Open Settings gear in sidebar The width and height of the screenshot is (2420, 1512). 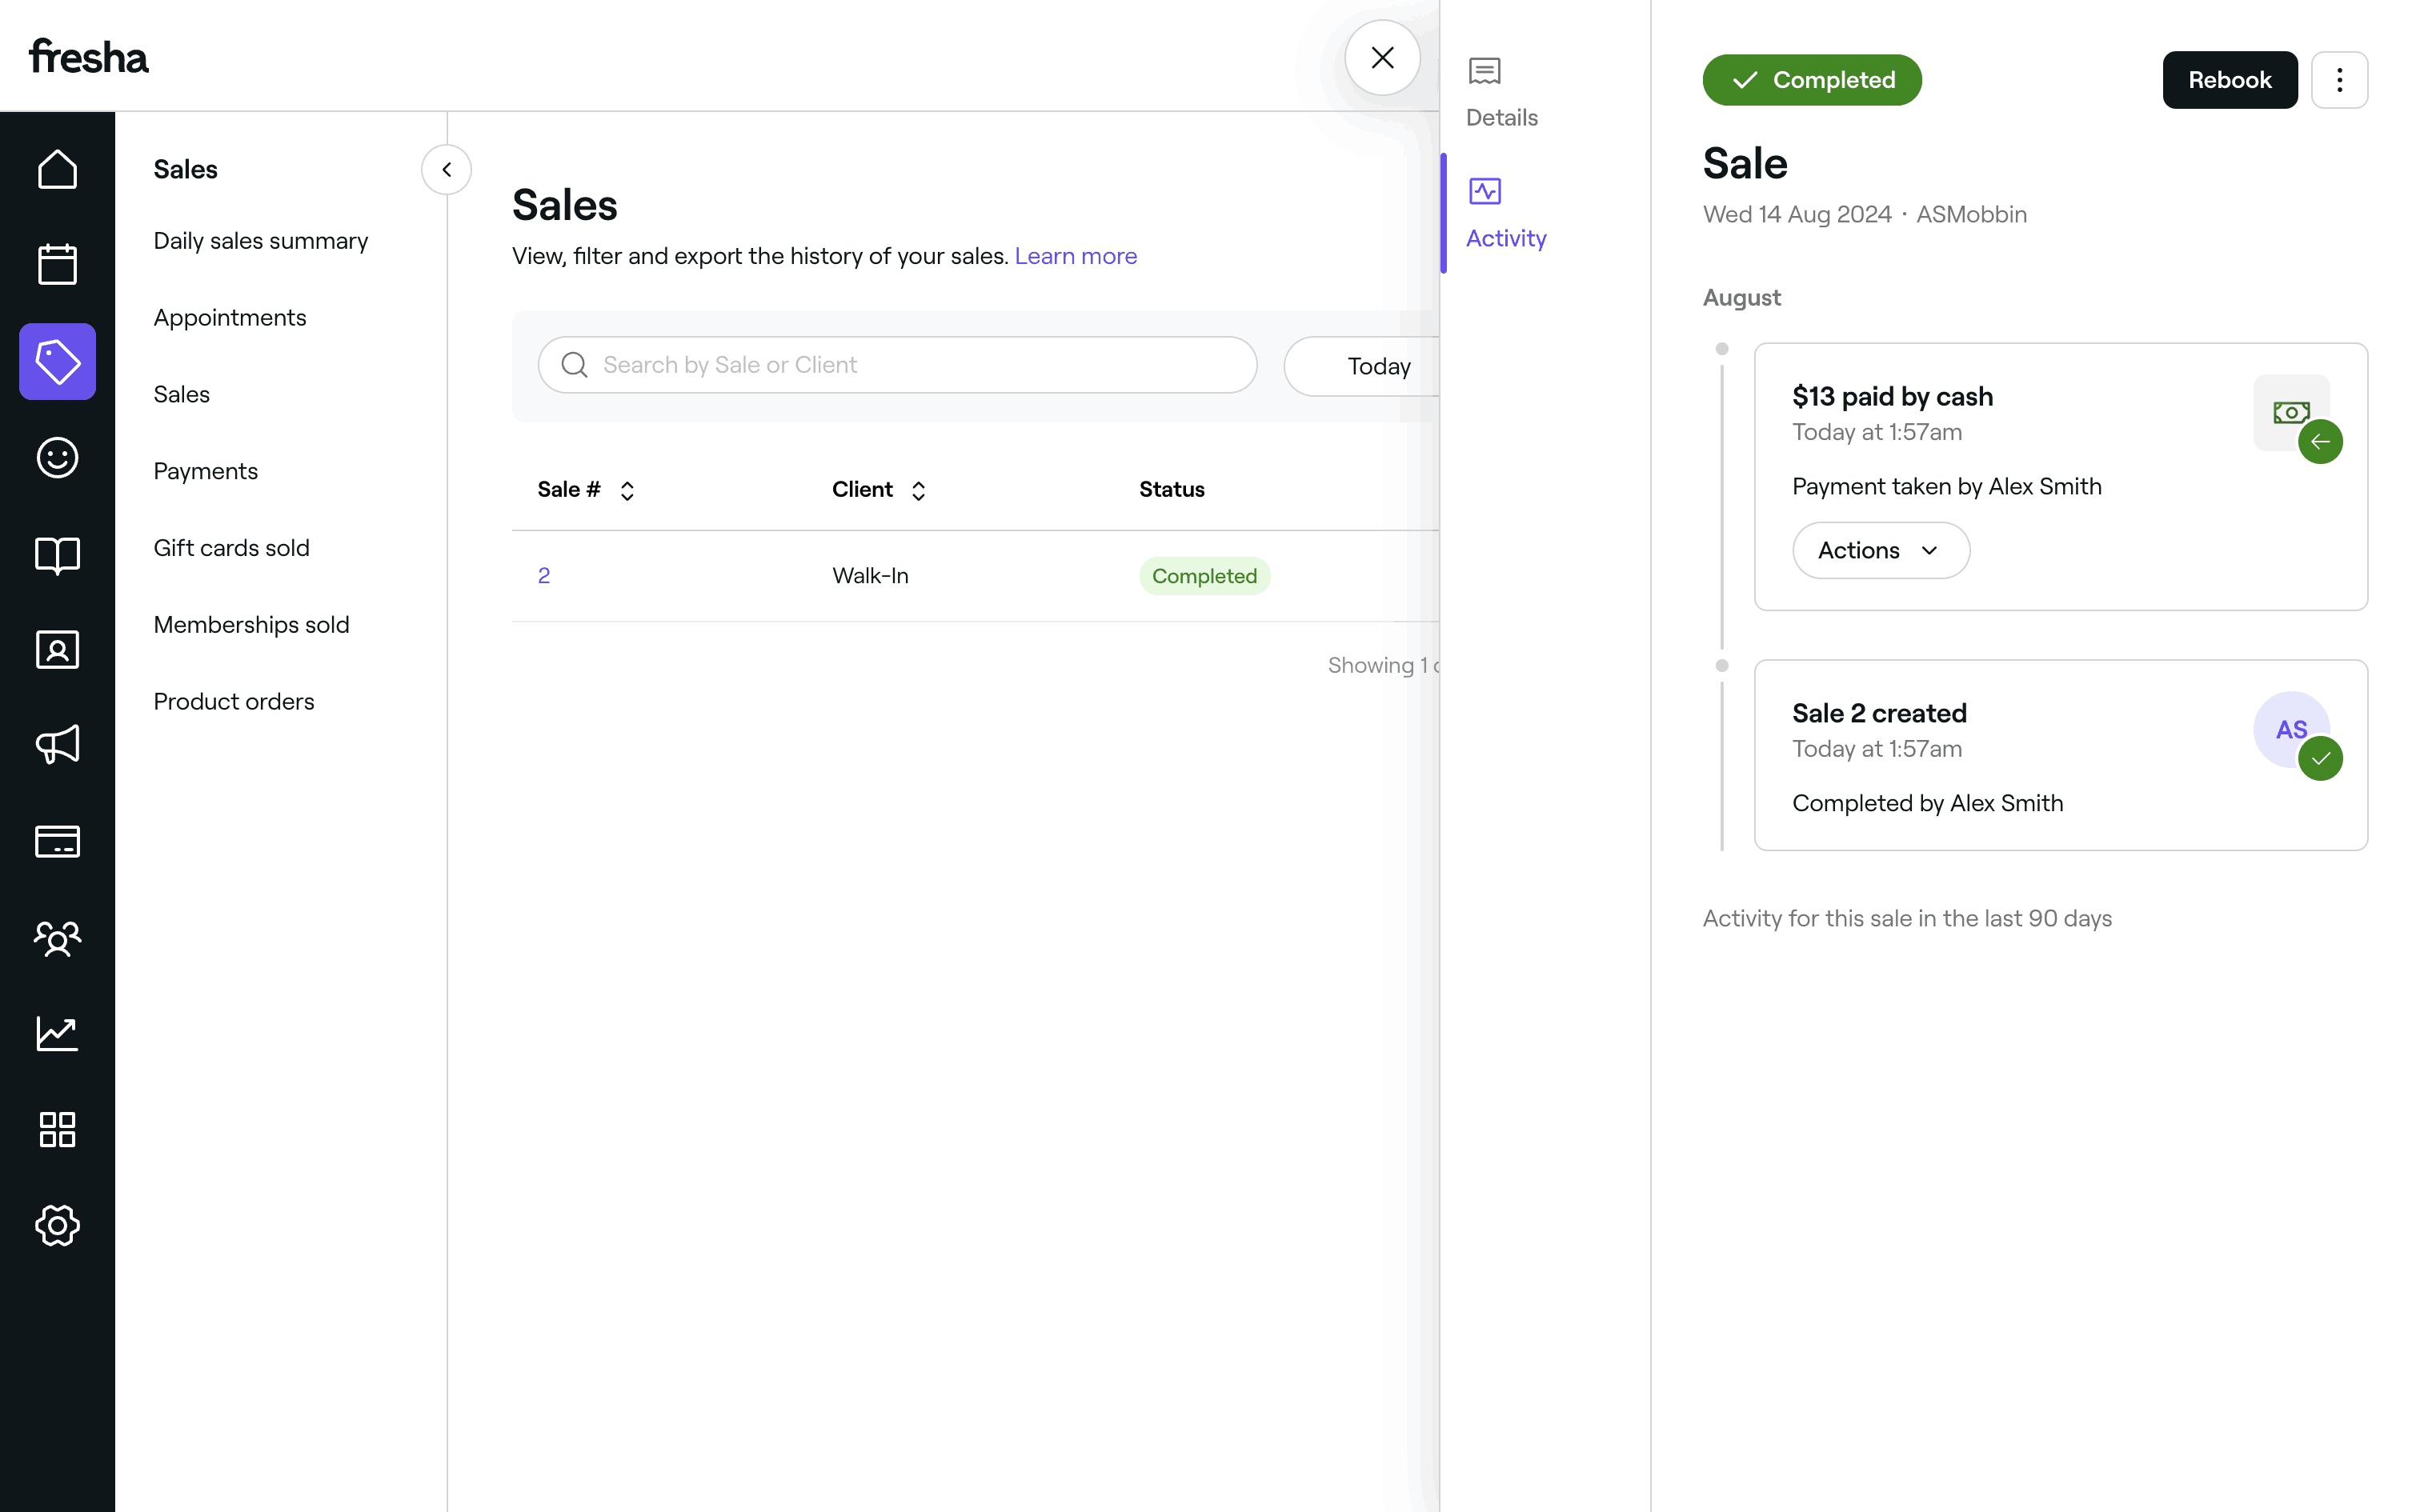point(57,1225)
